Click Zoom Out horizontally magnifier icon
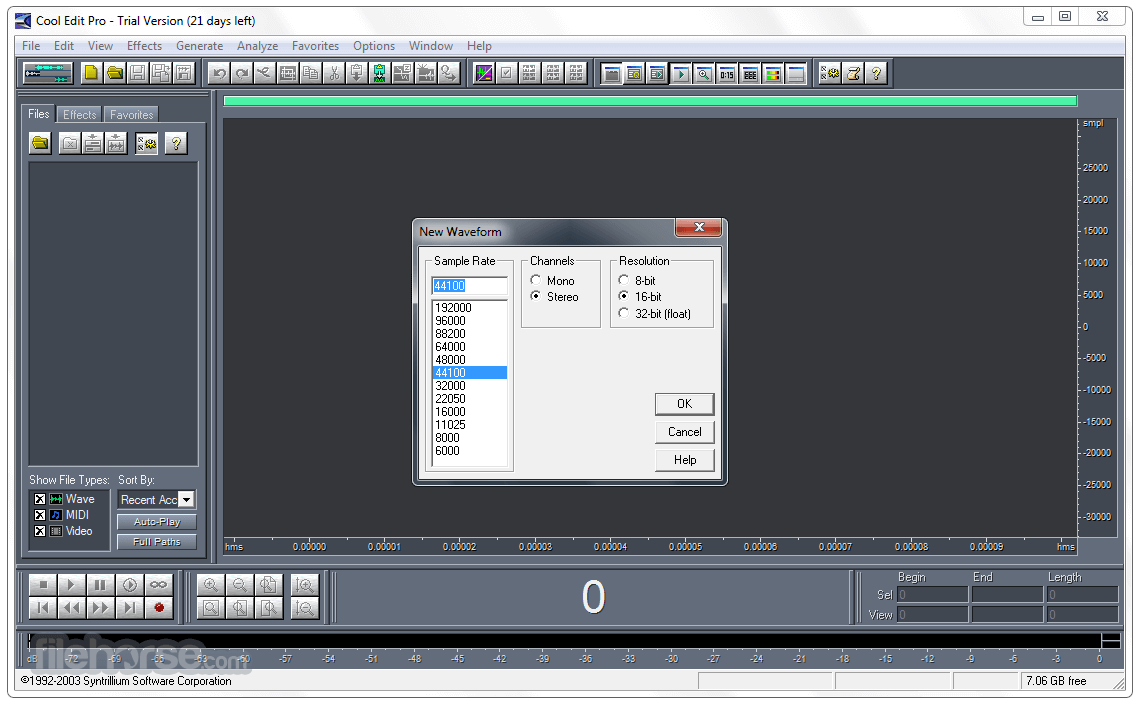 click(x=239, y=584)
